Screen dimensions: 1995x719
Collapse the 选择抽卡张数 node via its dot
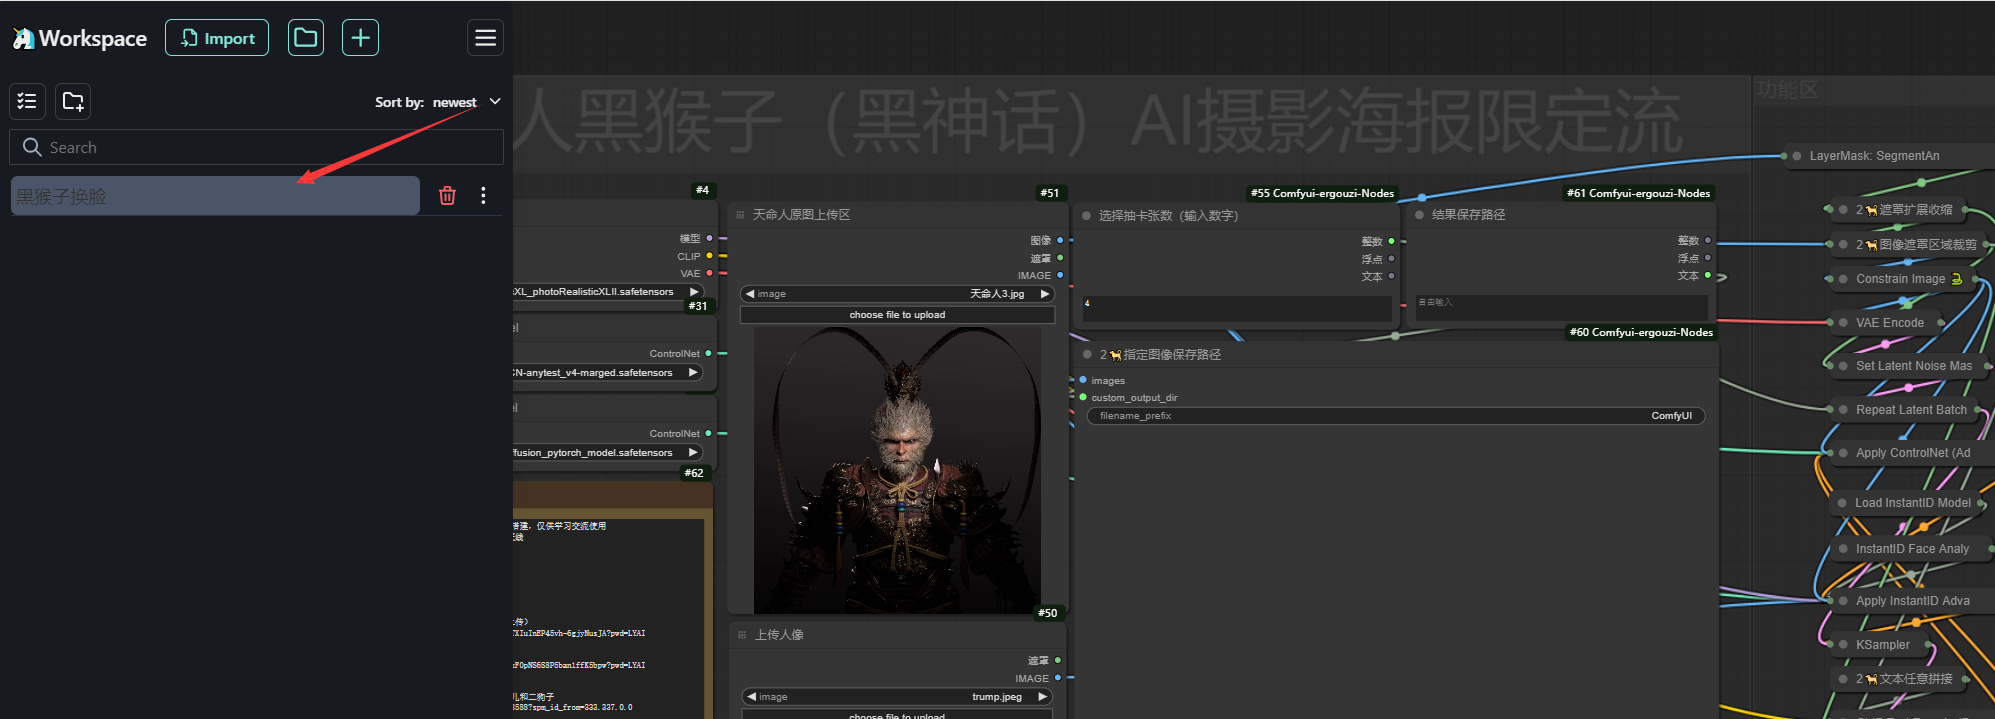1086,216
